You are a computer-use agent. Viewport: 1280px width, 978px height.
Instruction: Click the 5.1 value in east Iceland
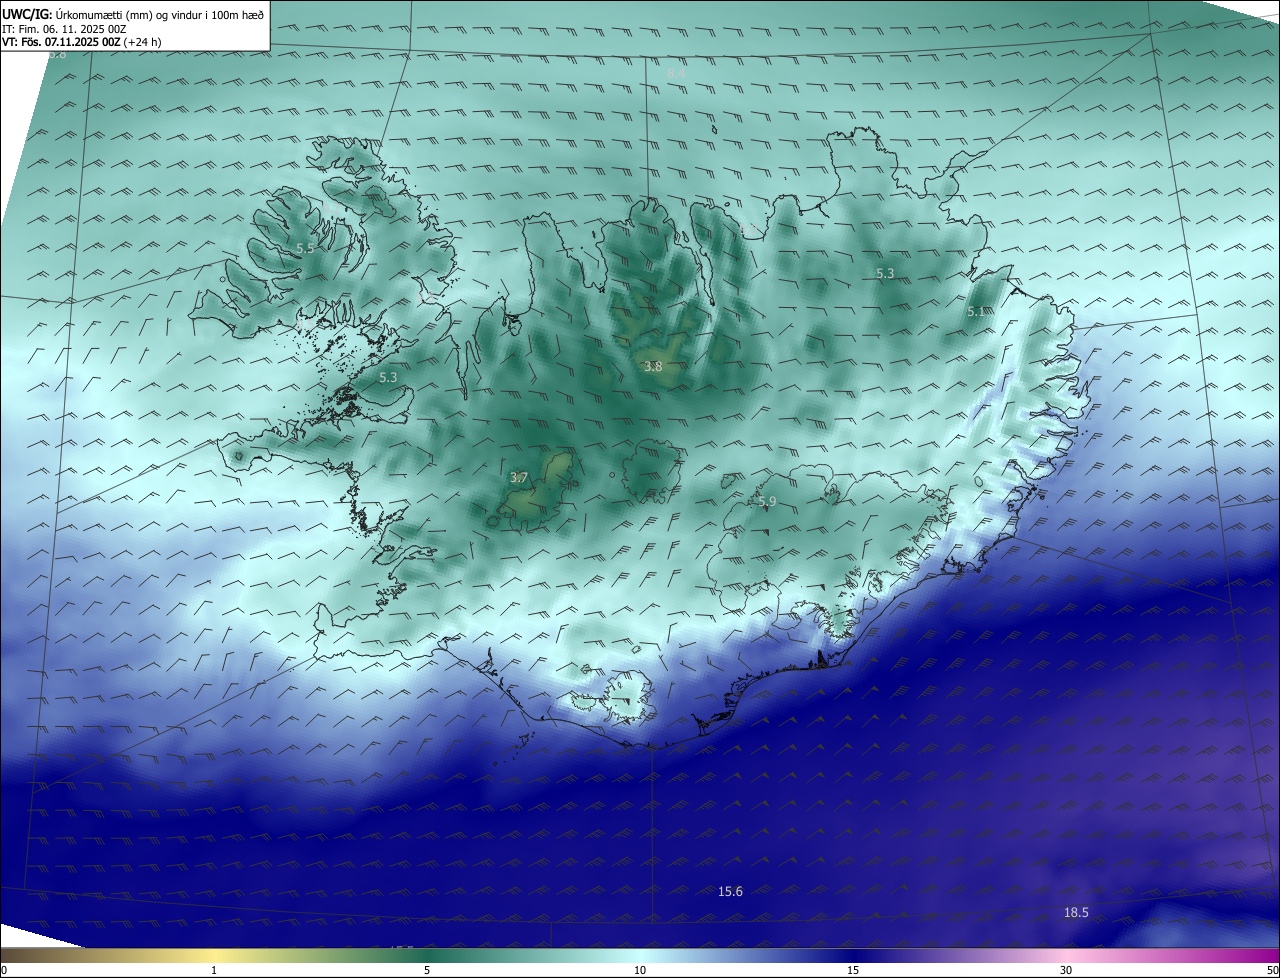pos(976,312)
